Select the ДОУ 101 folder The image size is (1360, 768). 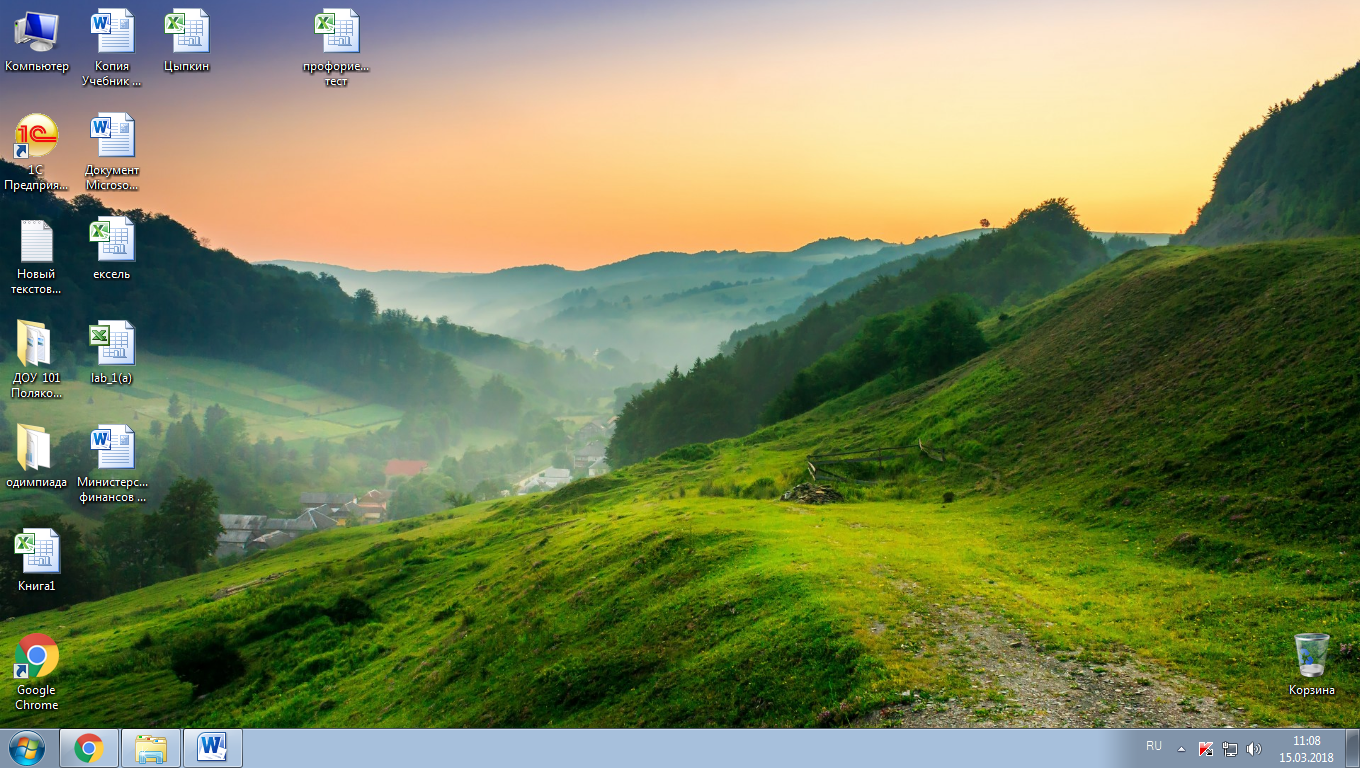coord(37,360)
